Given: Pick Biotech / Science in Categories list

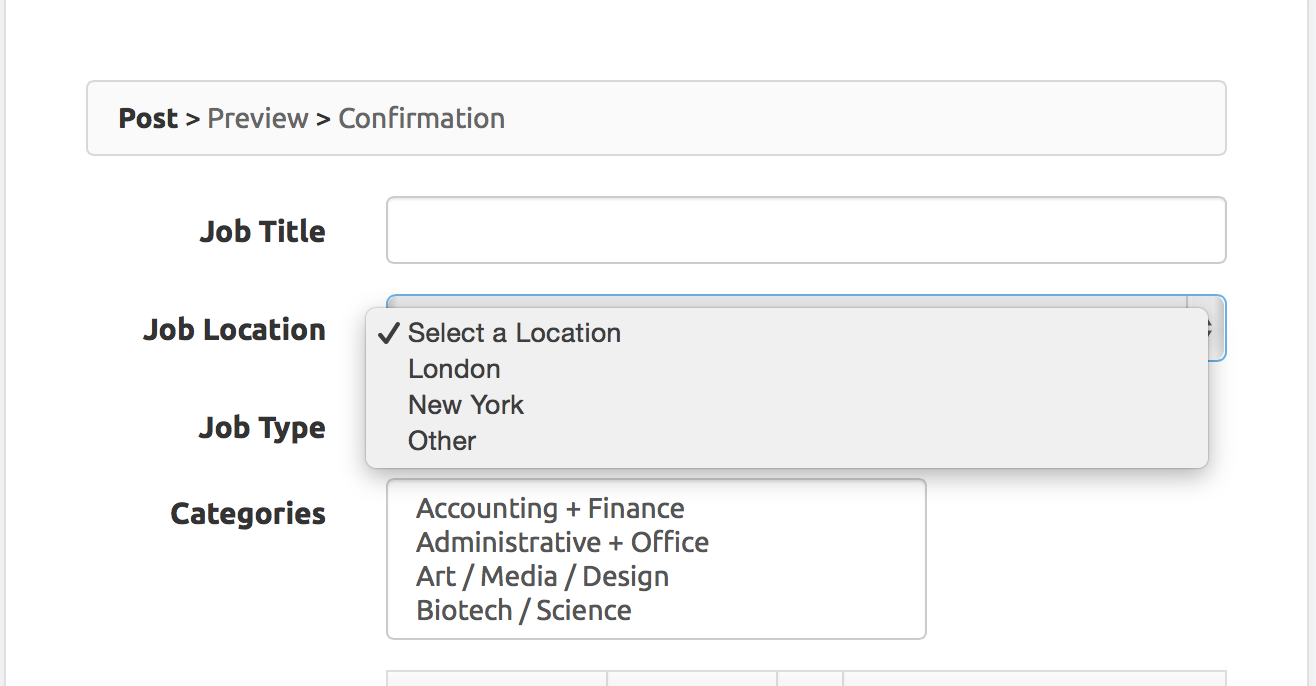Looking at the screenshot, I should tap(523, 611).
